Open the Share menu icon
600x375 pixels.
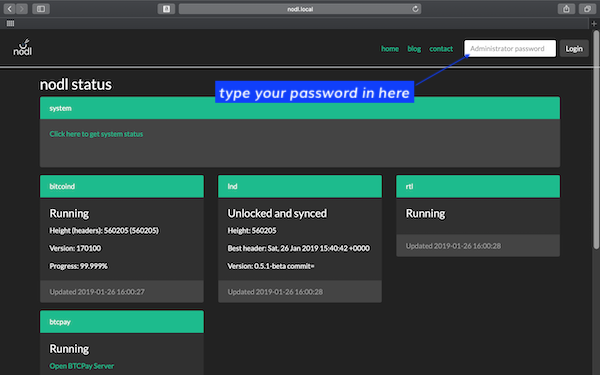coord(566,9)
